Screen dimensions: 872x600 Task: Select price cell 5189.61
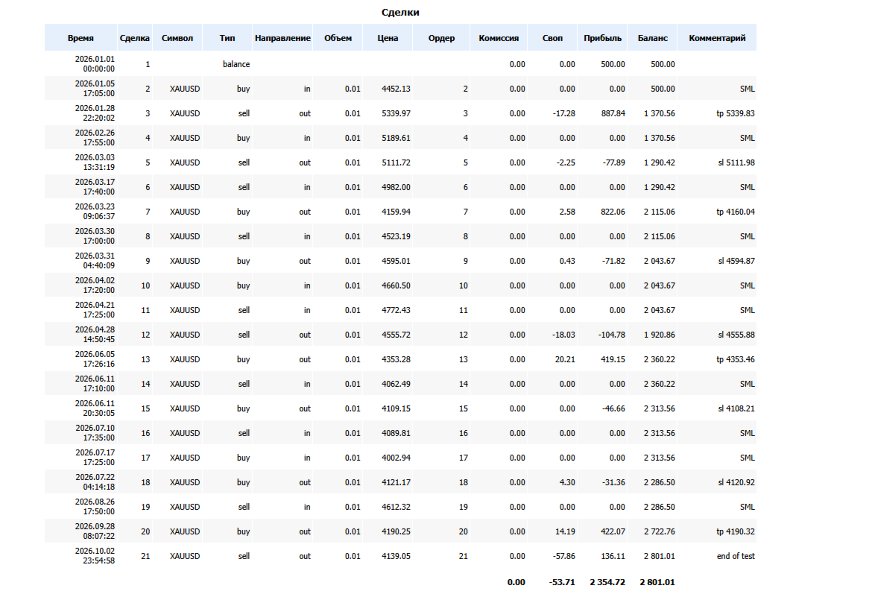pos(396,138)
